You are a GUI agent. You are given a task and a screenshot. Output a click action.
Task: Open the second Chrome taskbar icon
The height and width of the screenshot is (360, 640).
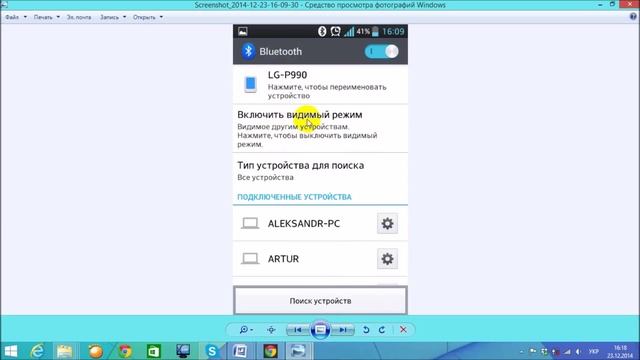click(270, 351)
